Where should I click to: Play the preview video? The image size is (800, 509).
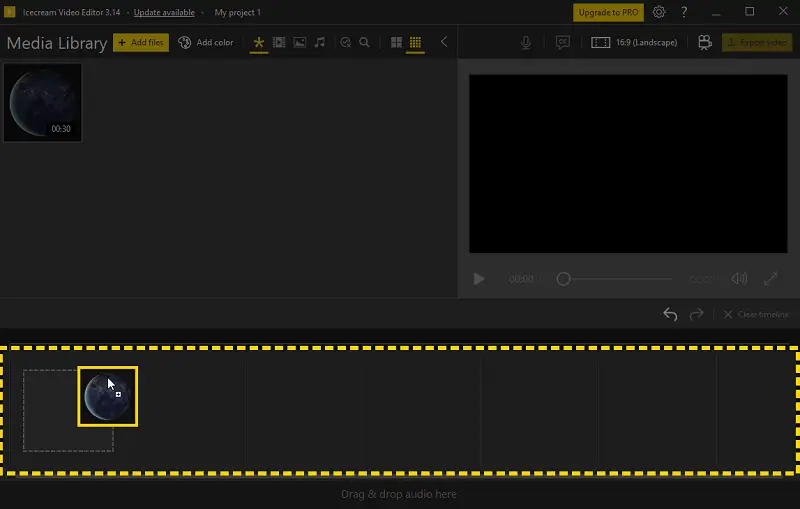pyautogui.click(x=479, y=279)
